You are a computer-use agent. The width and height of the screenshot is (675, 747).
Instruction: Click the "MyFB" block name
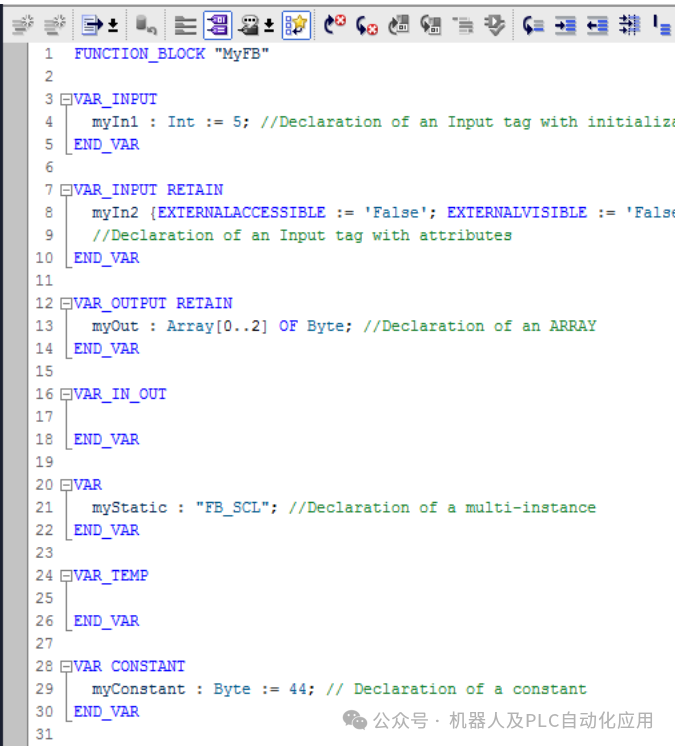[242, 54]
